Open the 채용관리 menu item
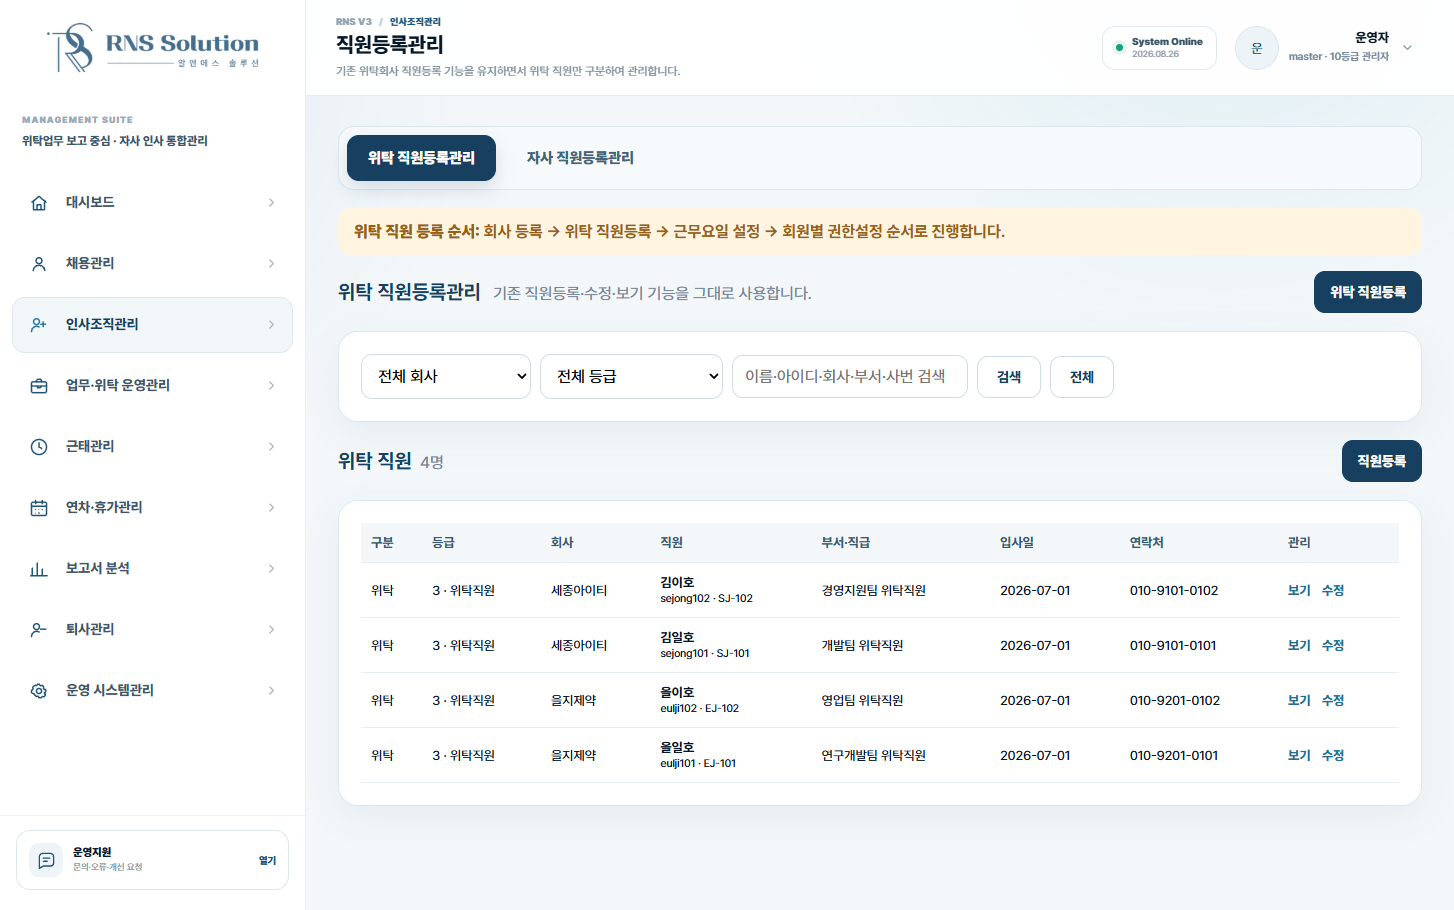Screen dimensions: 1454x910 [152, 264]
